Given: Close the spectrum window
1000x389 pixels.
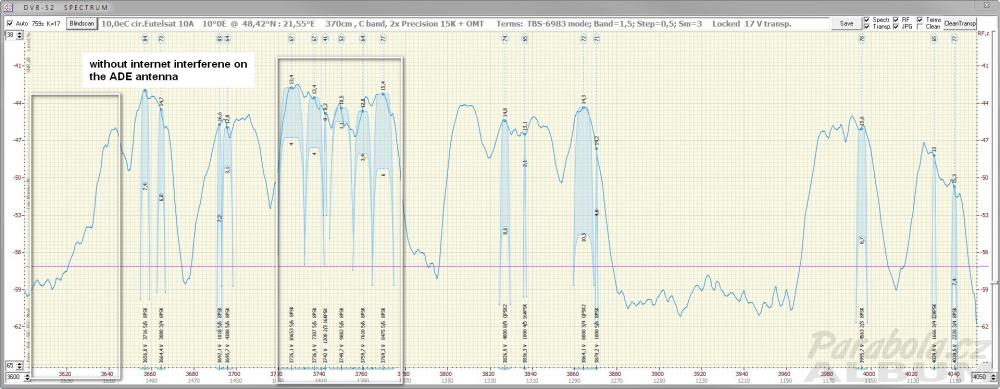Looking at the screenshot, I should pyautogui.click(x=987, y=5).
